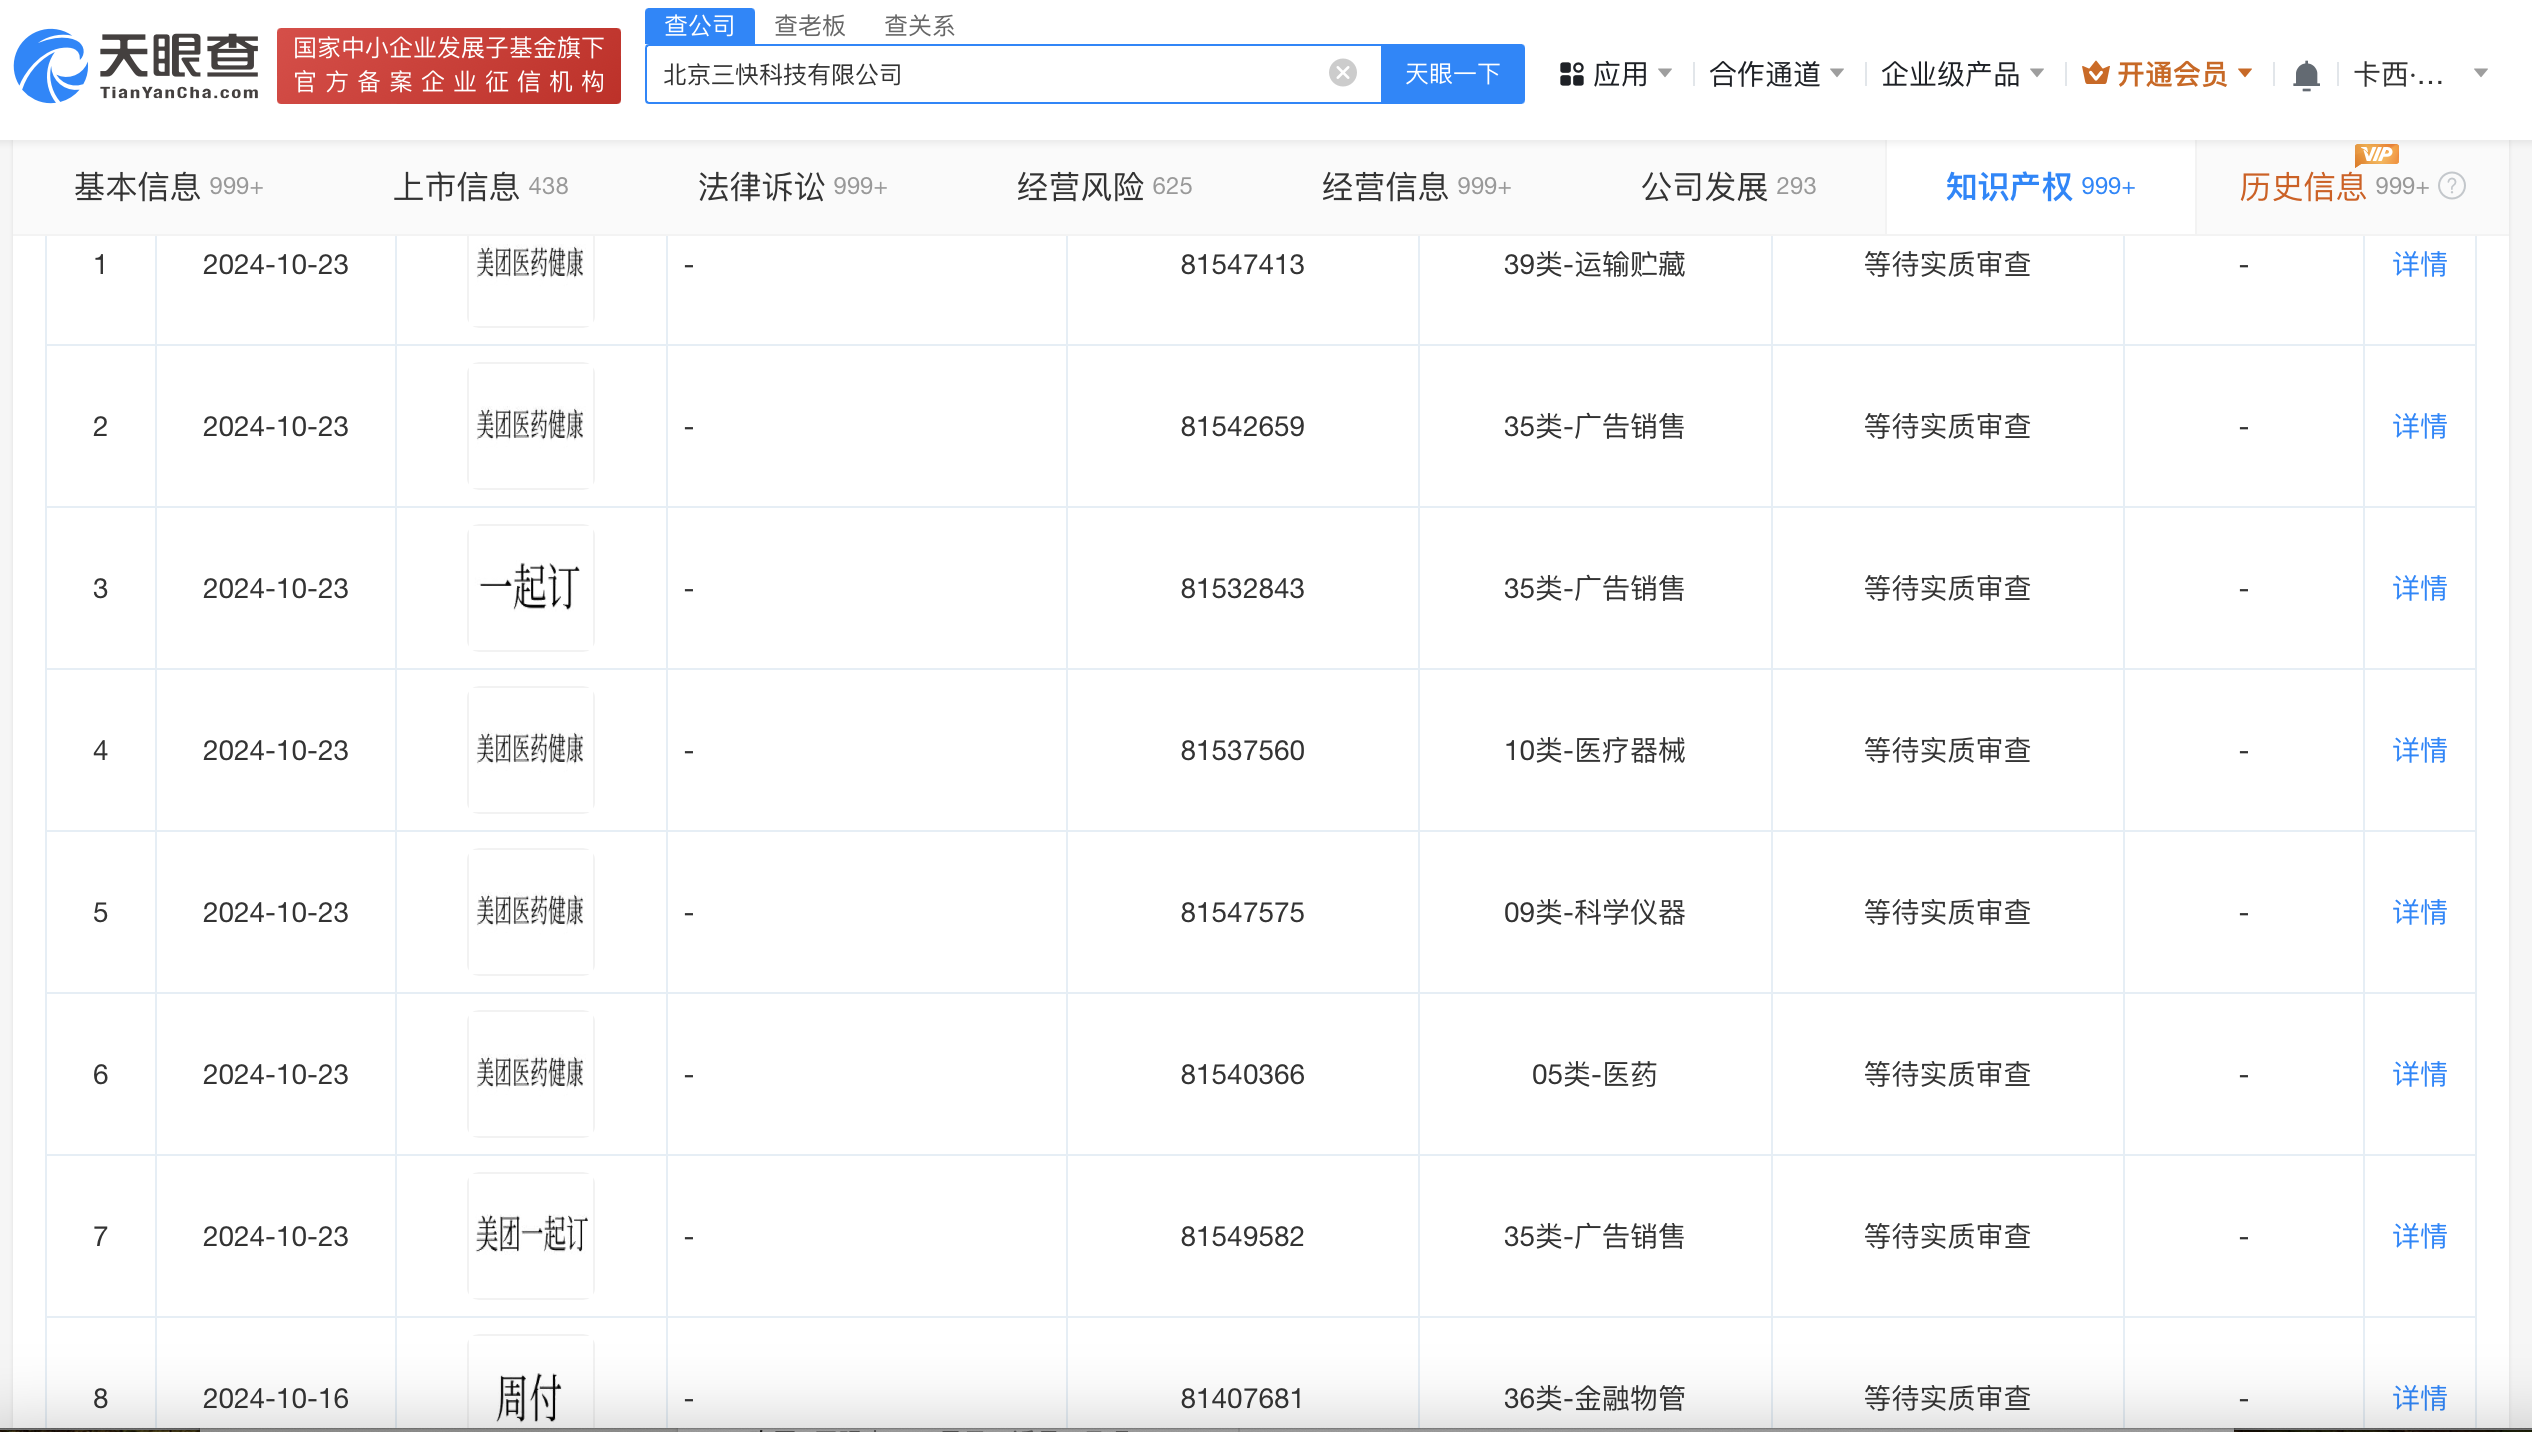
Task: Open the user account dropdown arrow
Action: click(2480, 74)
